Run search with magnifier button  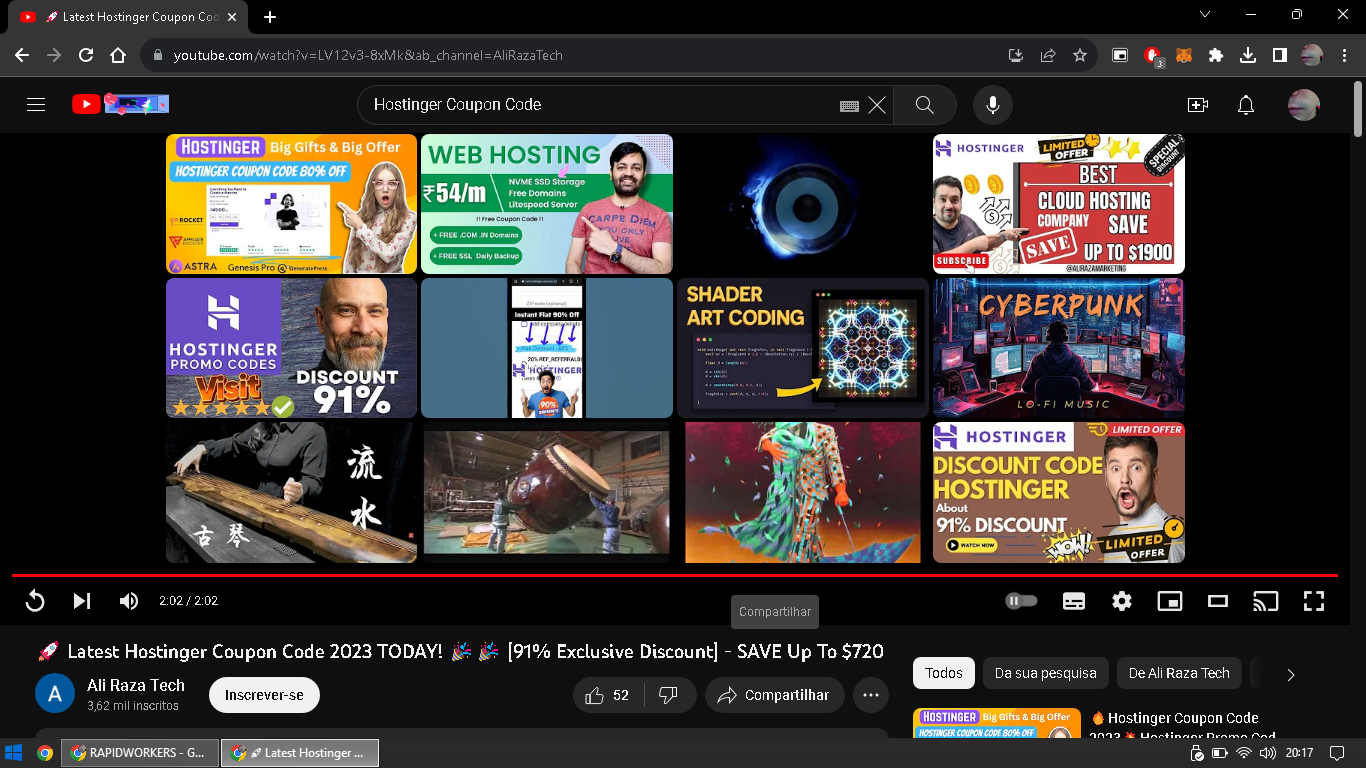point(925,105)
